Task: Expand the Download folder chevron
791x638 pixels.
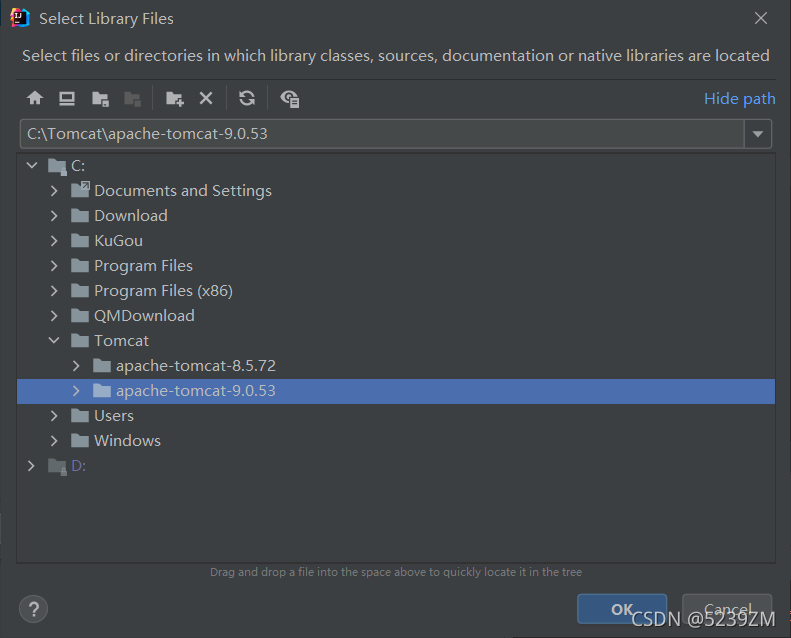Action: coord(54,216)
